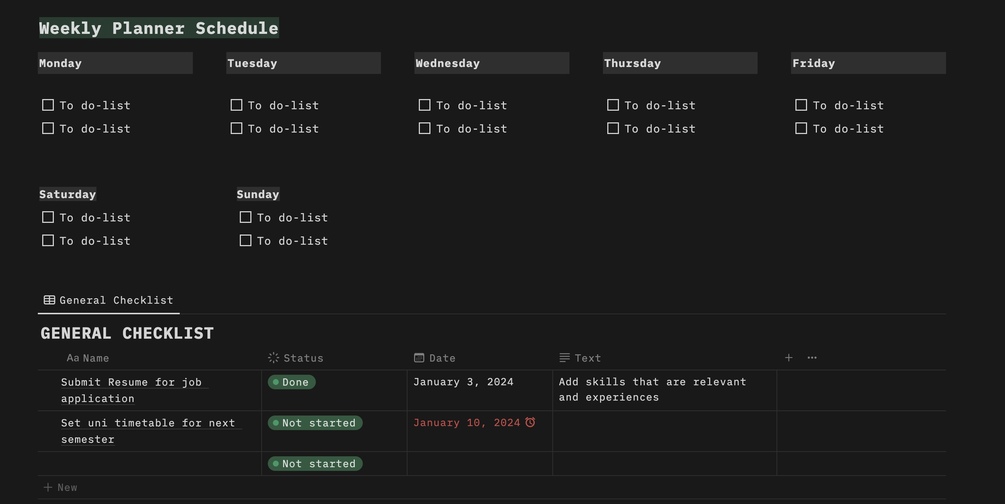1005x504 pixels.
Task: Click the Date column calendar icon
Action: 419,358
